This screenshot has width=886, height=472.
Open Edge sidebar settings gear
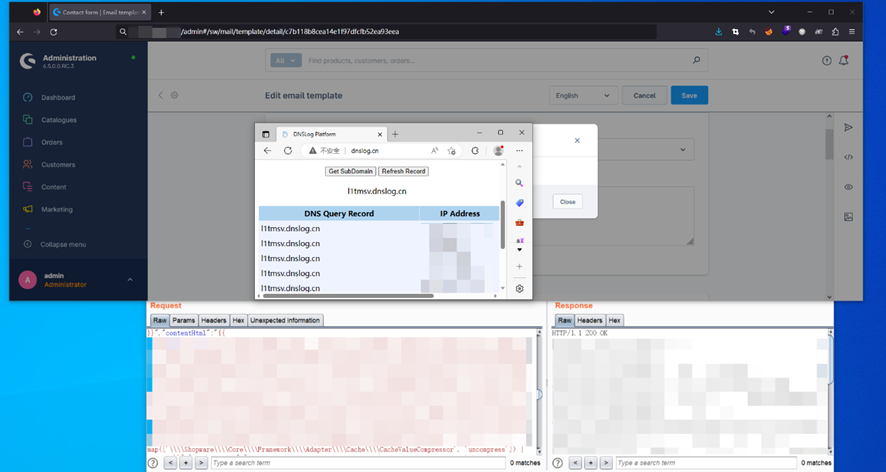(519, 289)
